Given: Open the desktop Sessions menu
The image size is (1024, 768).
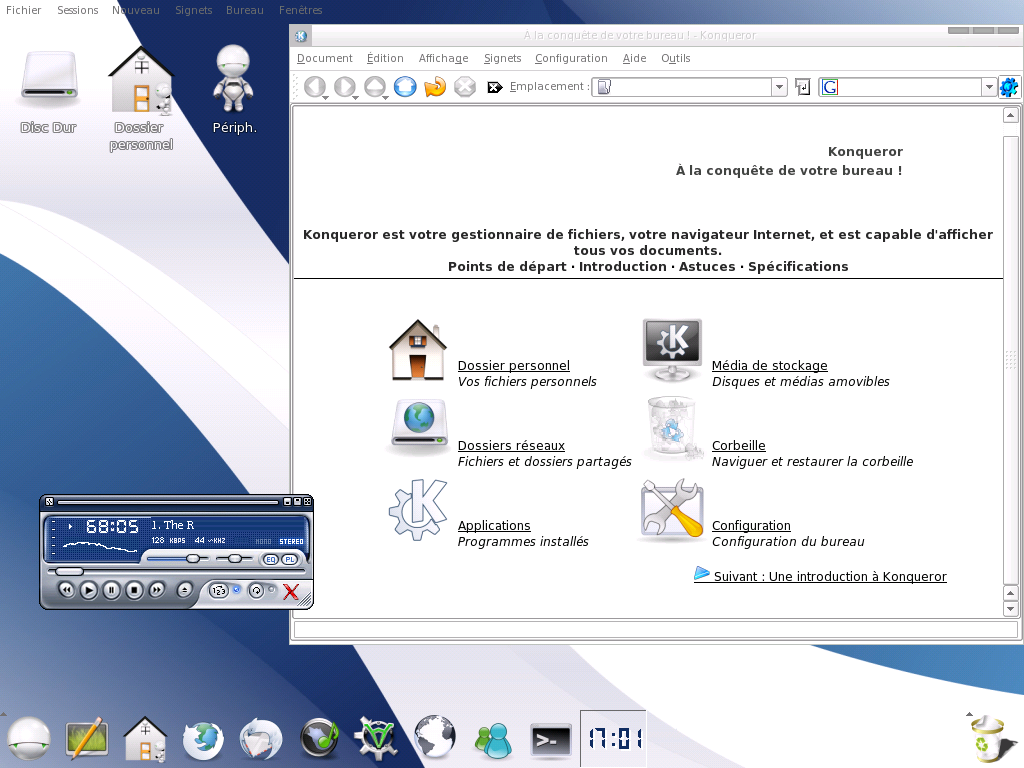Looking at the screenshot, I should click(78, 10).
